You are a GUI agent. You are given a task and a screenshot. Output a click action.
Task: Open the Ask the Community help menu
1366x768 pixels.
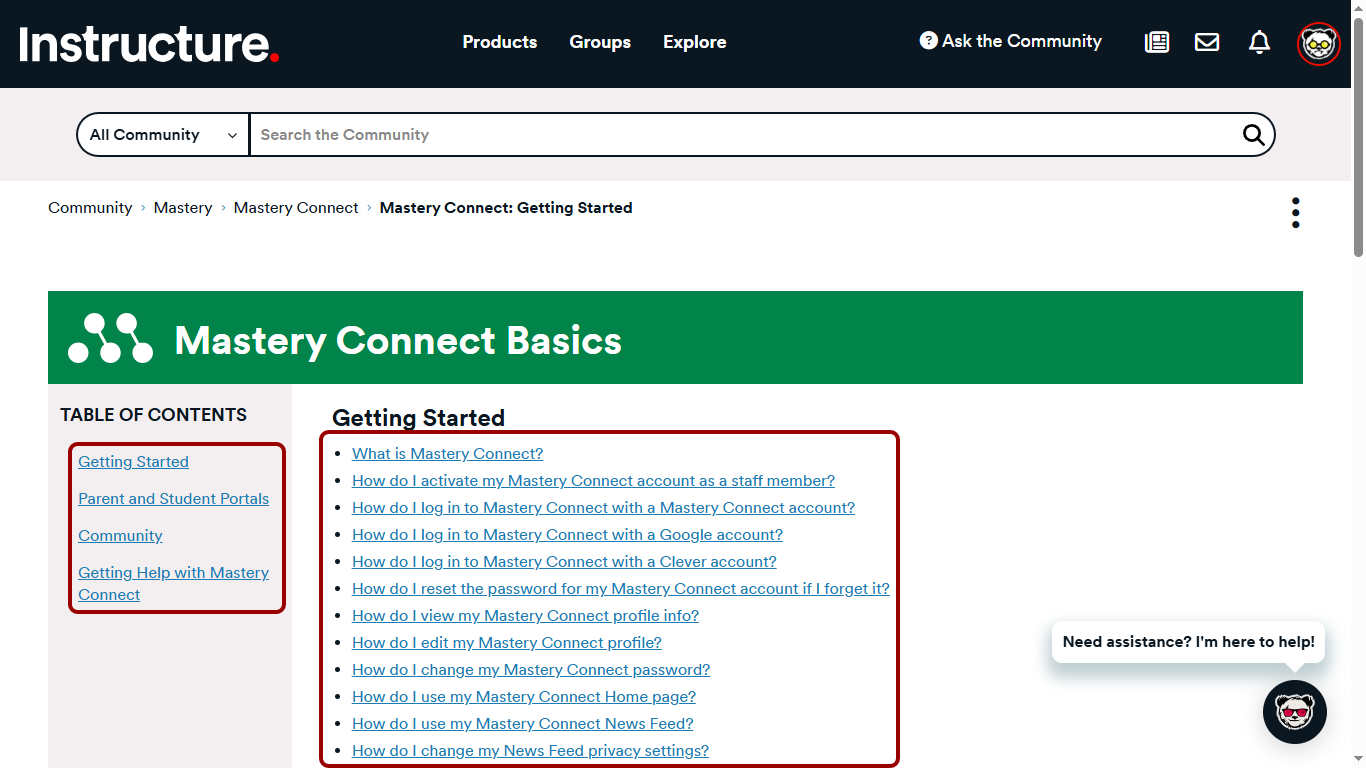[1010, 42]
